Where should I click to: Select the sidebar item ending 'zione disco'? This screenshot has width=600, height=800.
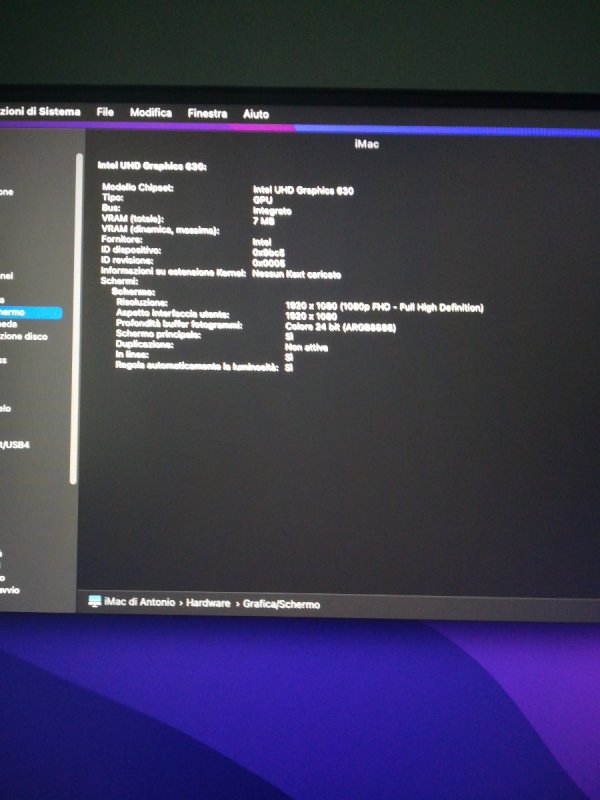click(x=23, y=336)
